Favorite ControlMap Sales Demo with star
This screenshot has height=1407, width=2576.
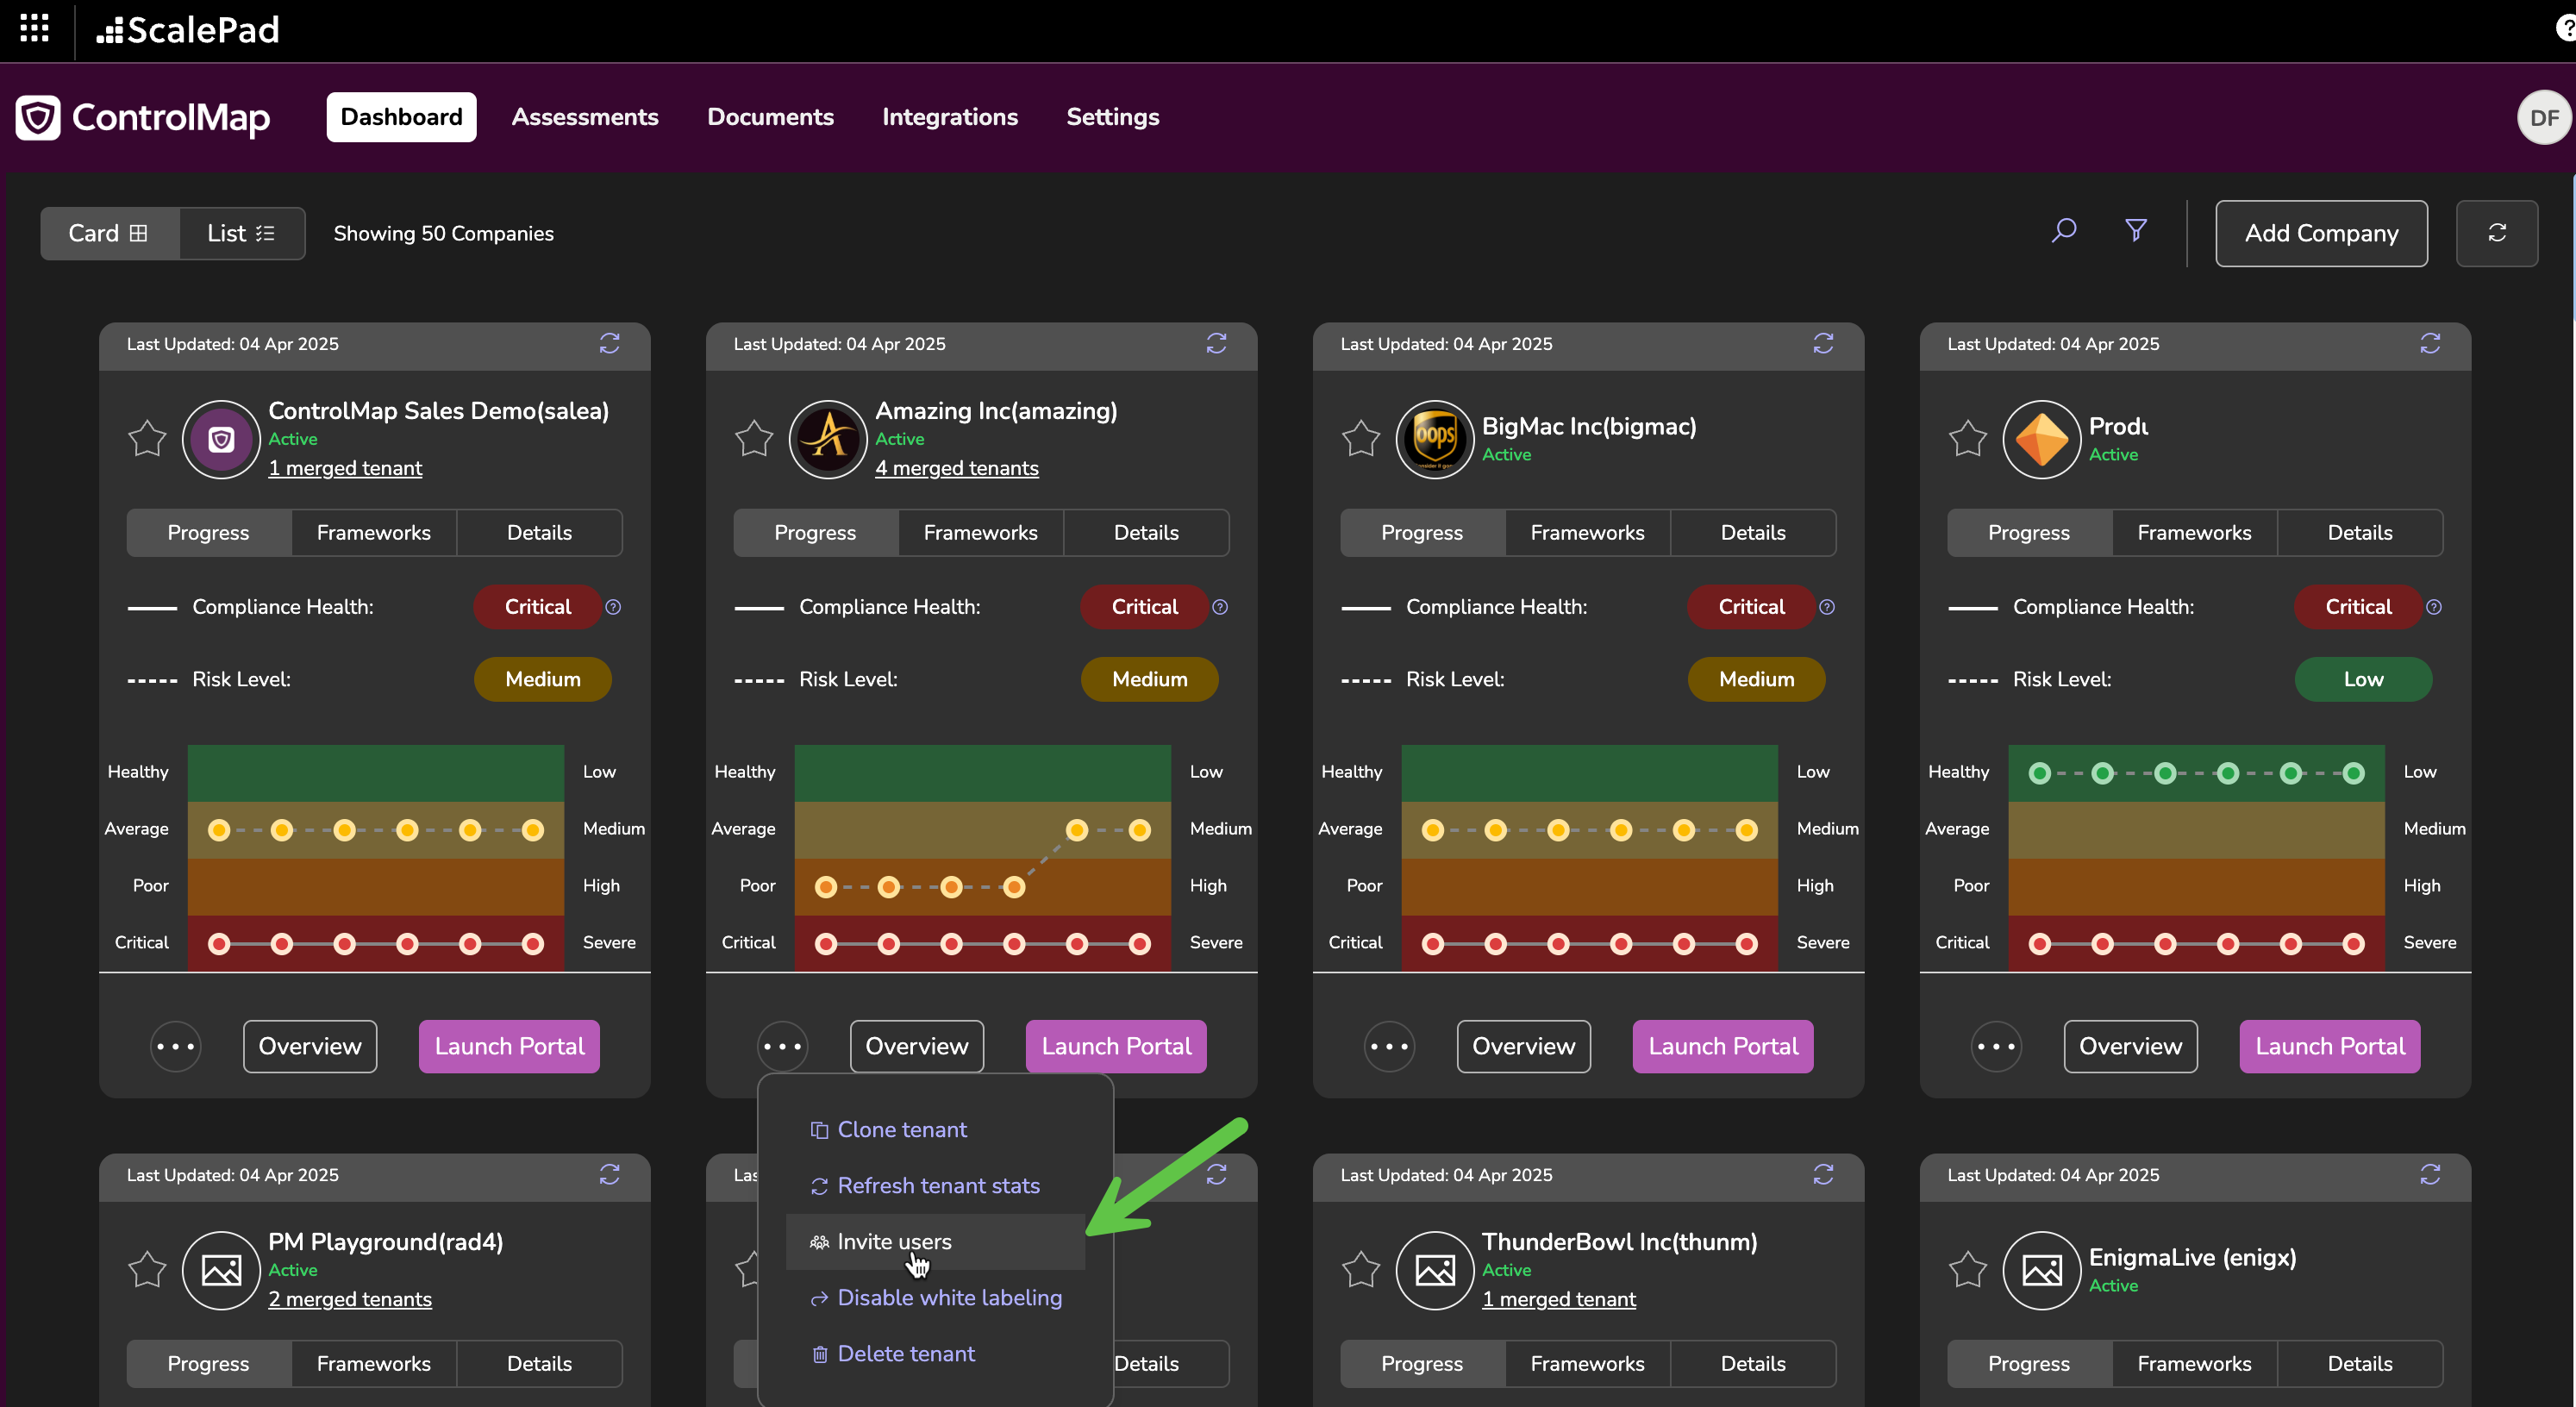(147, 438)
